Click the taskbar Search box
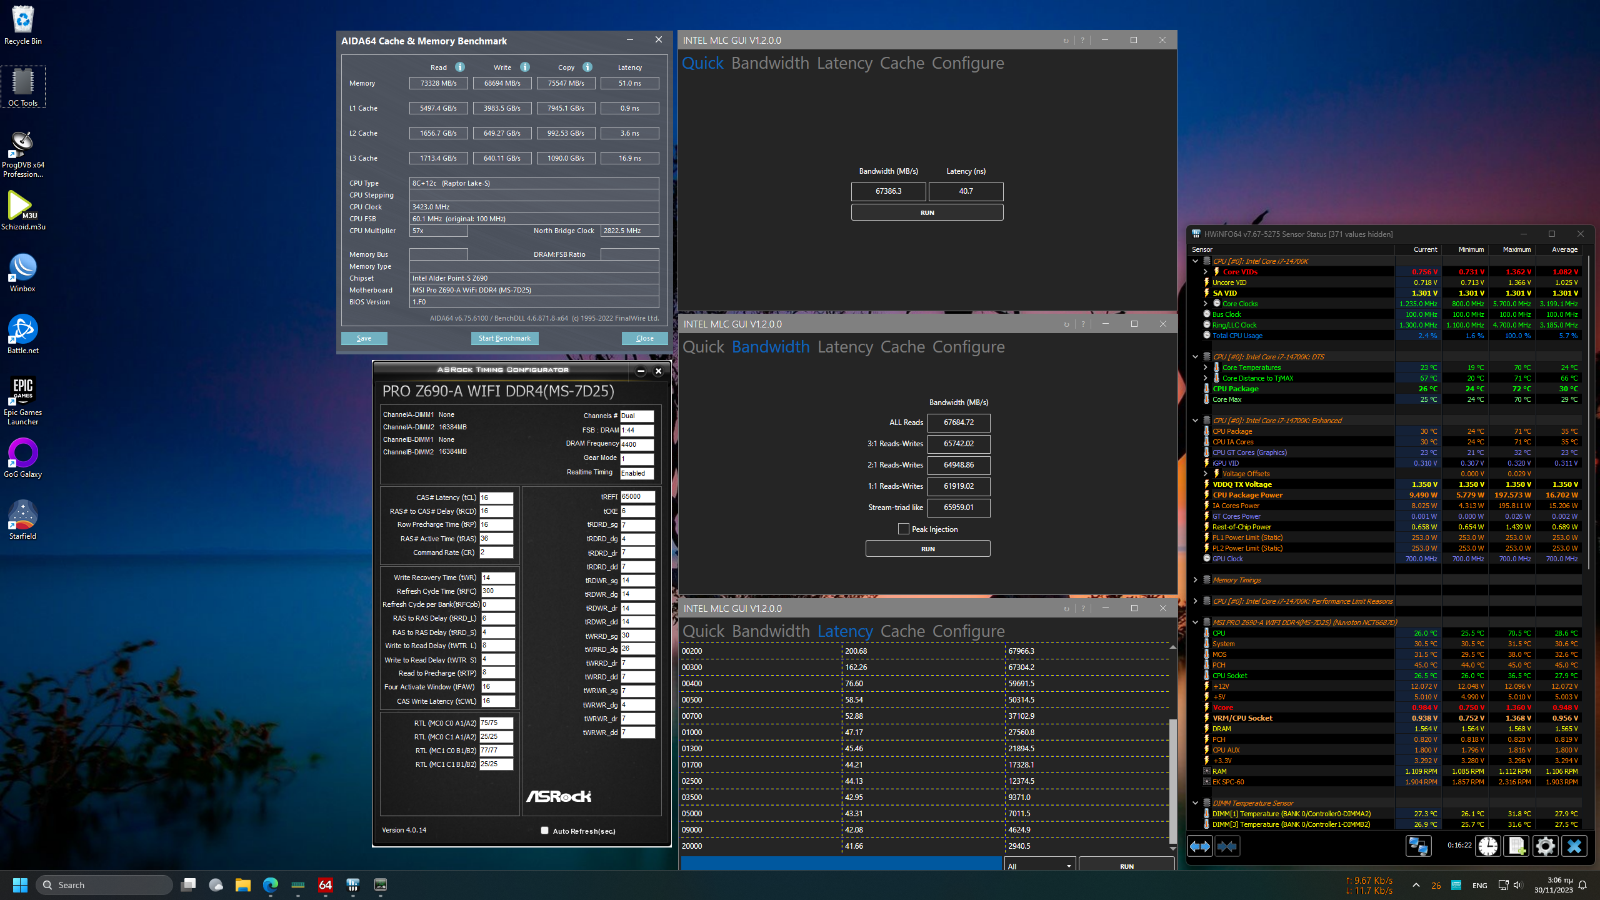 [104, 885]
